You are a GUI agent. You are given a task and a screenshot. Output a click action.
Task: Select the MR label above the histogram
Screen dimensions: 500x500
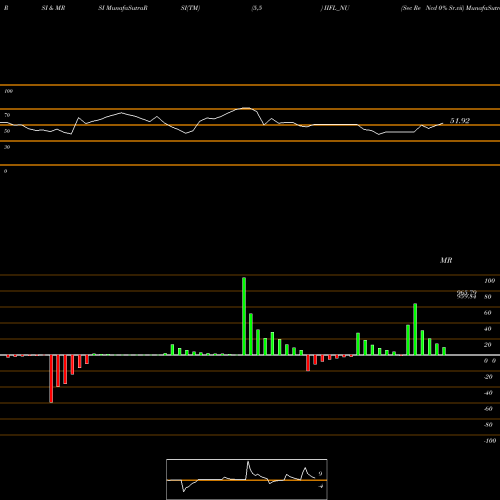[446, 260]
